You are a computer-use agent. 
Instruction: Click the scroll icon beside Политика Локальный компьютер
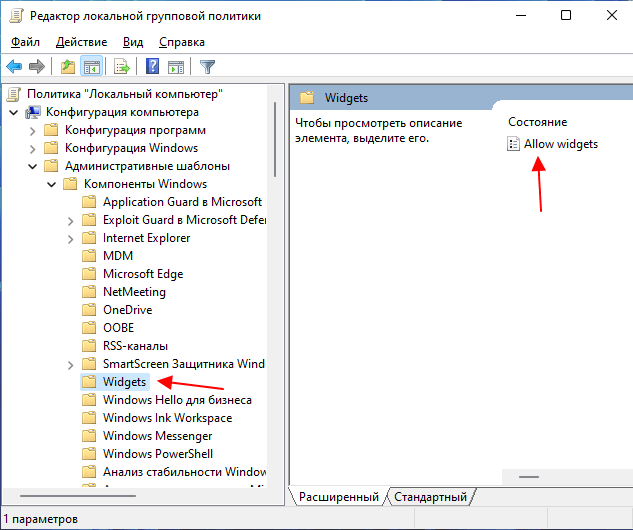tap(13, 94)
